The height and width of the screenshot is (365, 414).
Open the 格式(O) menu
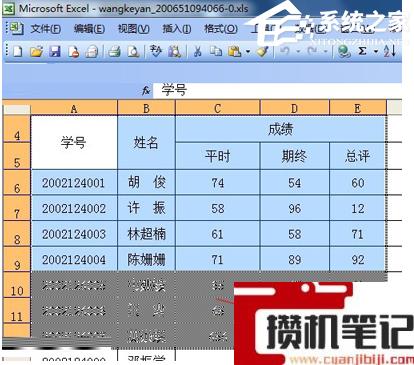(x=221, y=29)
